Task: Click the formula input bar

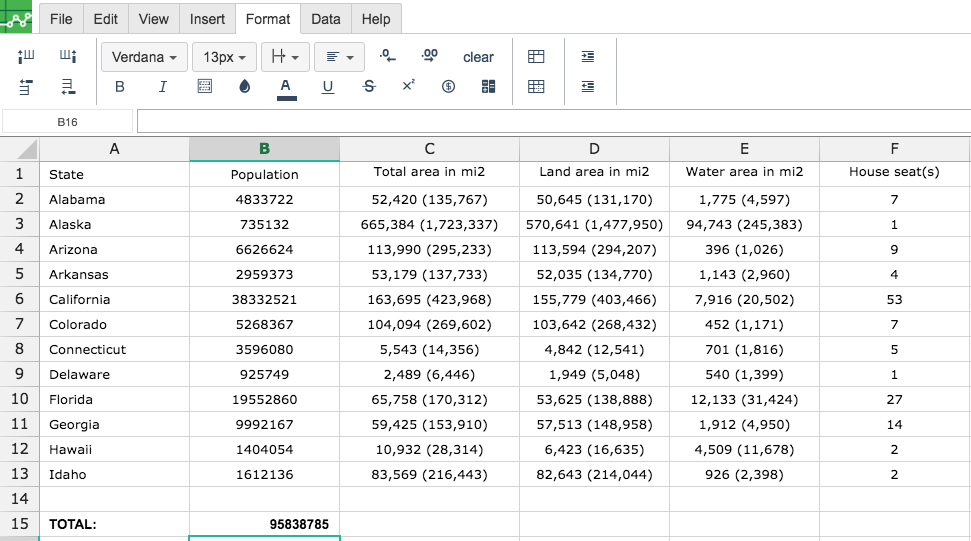Action: 554,121
